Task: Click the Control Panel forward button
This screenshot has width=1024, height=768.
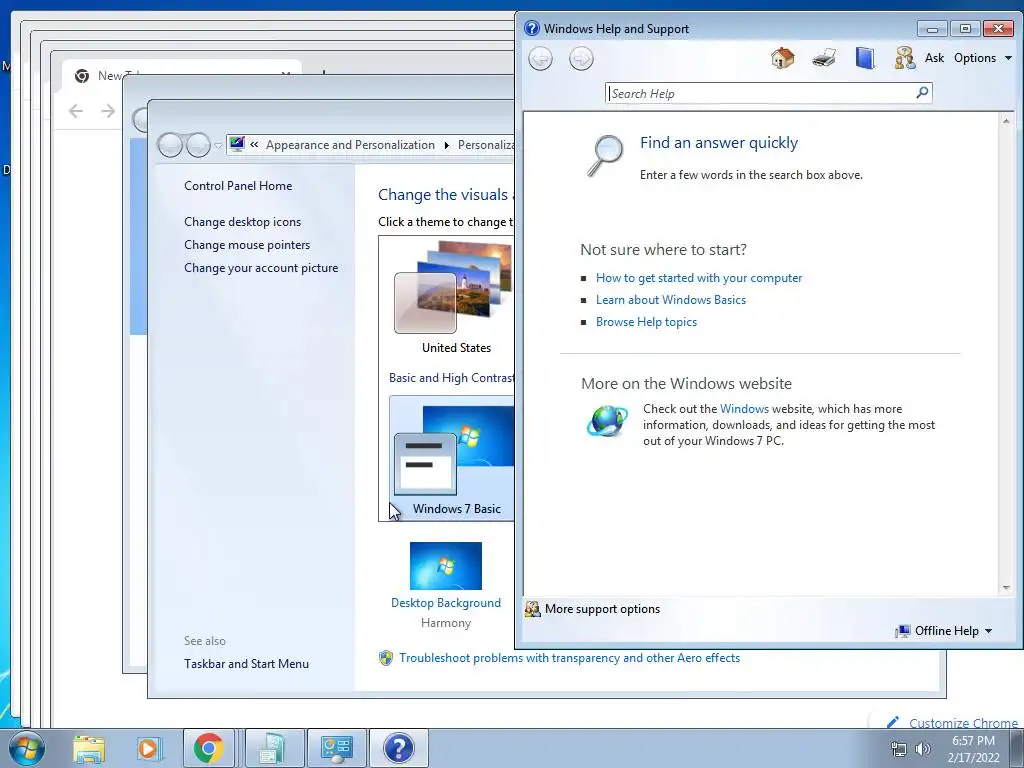Action: click(198, 145)
